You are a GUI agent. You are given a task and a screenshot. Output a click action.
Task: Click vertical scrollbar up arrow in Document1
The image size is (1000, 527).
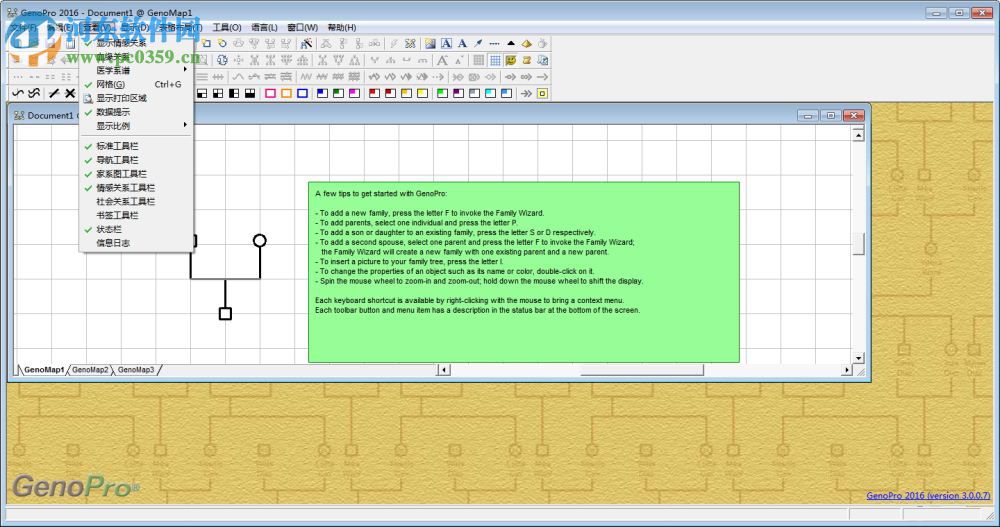(858, 135)
